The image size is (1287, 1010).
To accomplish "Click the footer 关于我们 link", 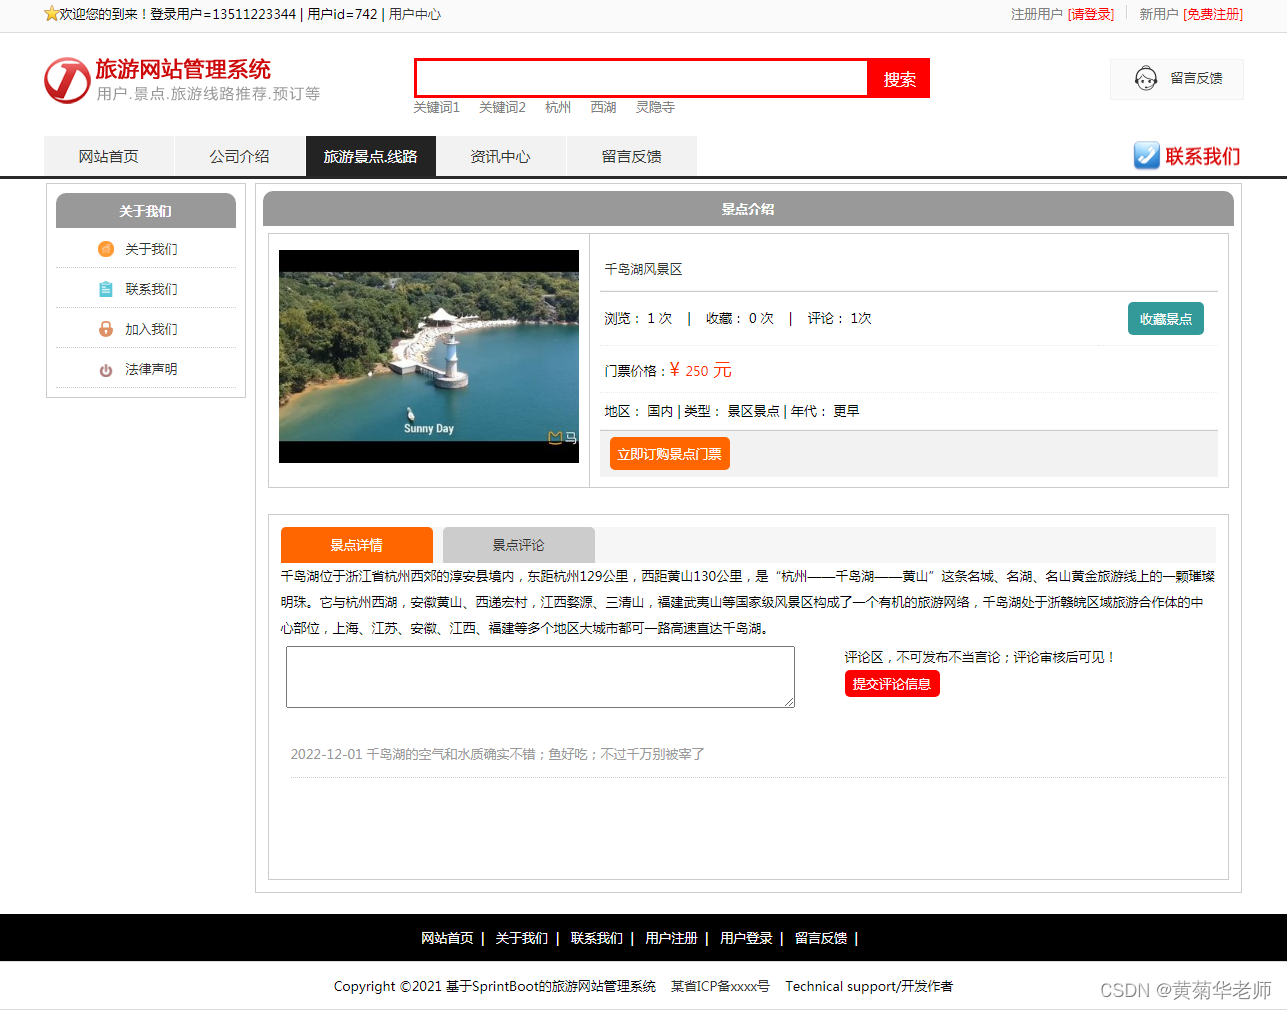I will tap(522, 938).
